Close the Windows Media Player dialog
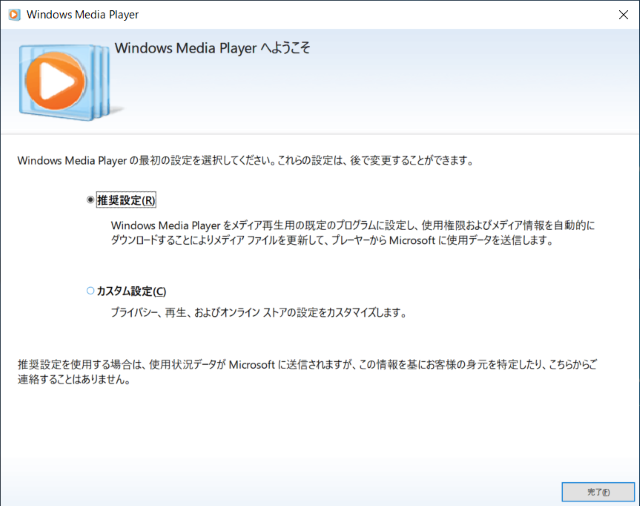640x506 pixels. 623,15
